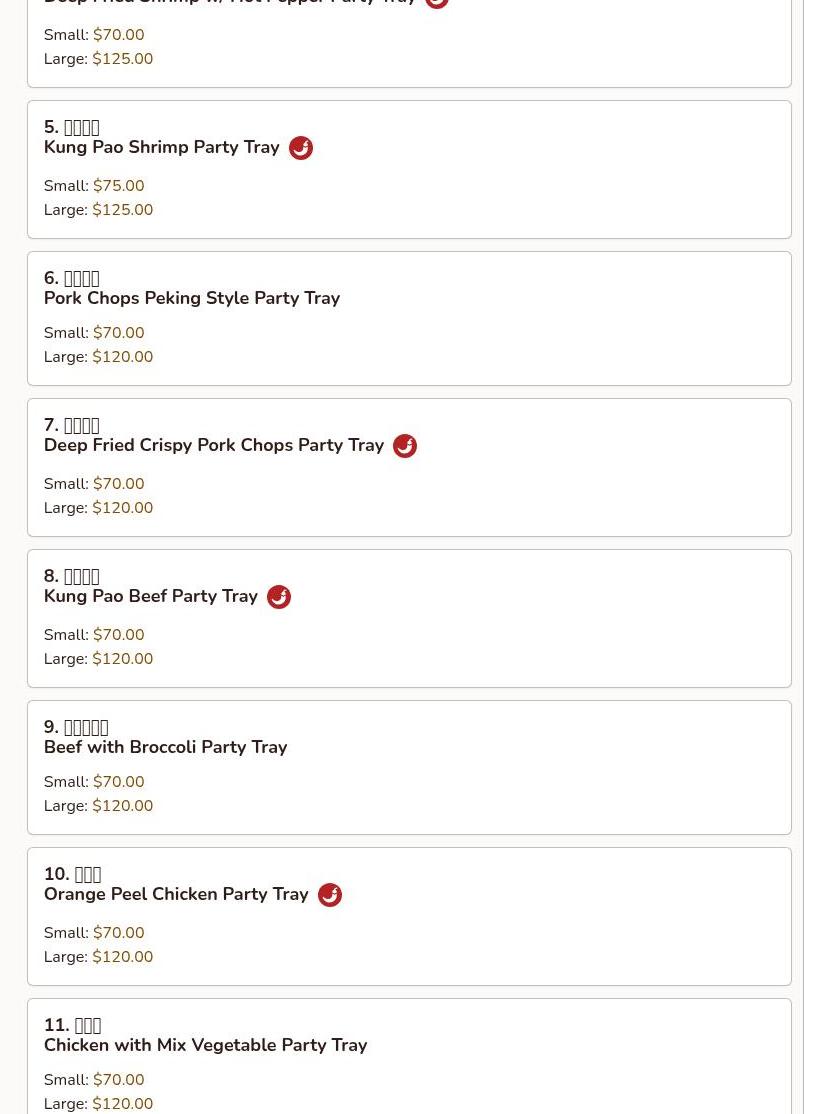824x1114 pixels.
Task: Select Orange Peel Chicken Party Tray
Action: (176, 894)
